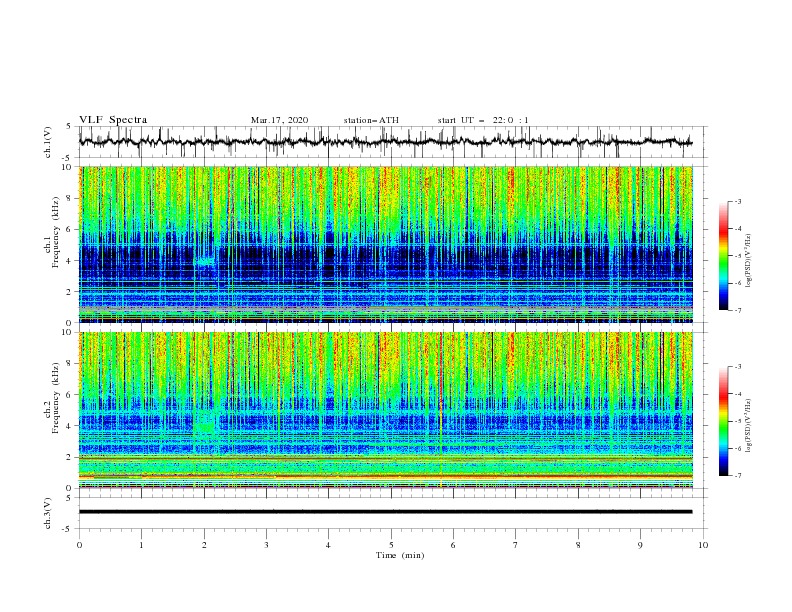Screen dimensions: 792x612
Task: Click the "4" tick on the time axis
Action: [x=329, y=545]
